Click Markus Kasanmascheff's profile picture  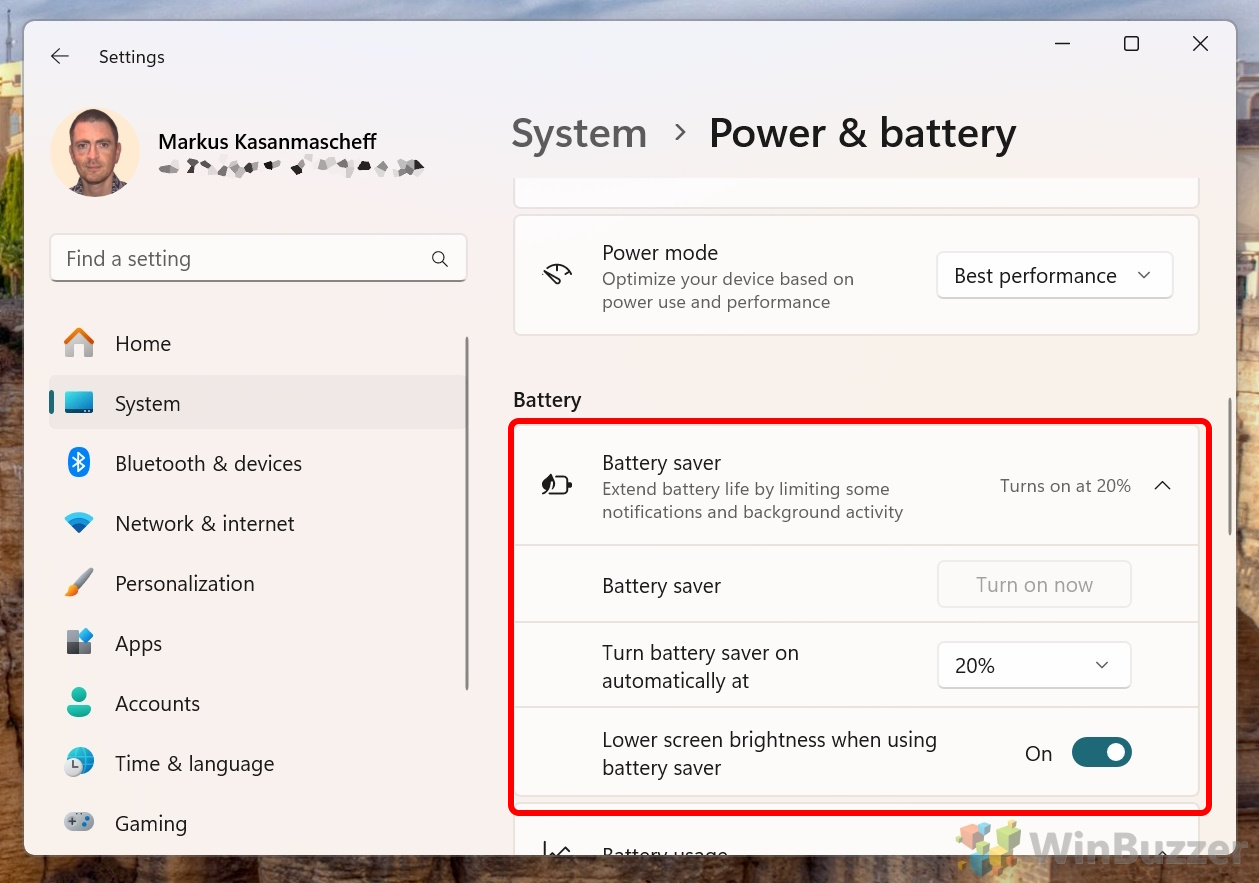[95, 151]
